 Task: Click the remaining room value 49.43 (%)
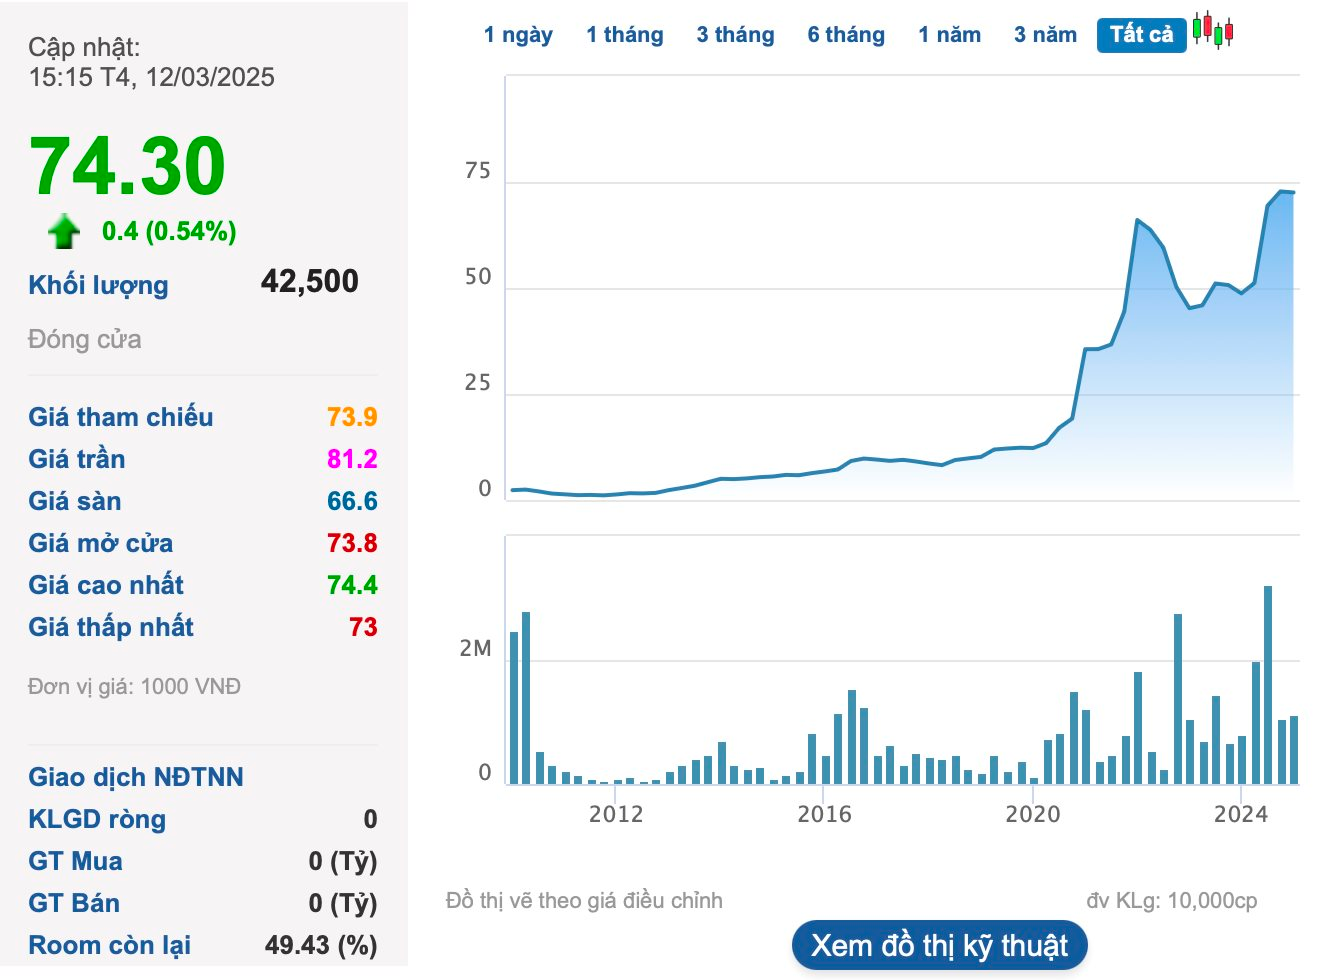[321, 945]
